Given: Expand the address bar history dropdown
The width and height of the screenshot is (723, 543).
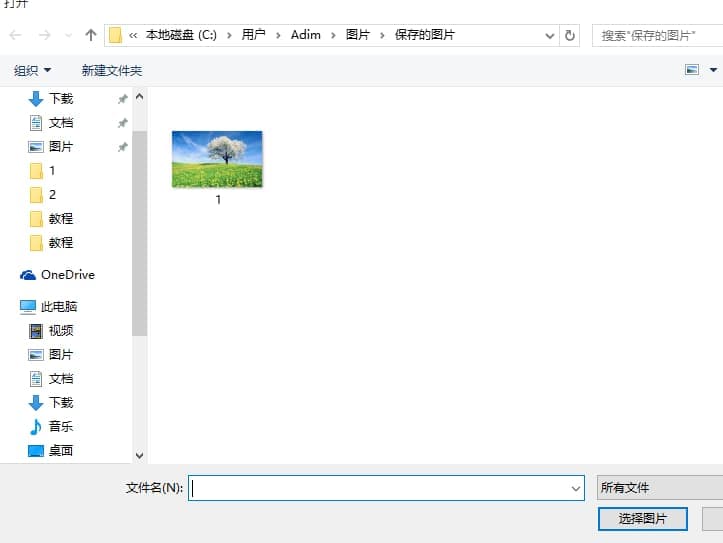Looking at the screenshot, I should pyautogui.click(x=549, y=35).
